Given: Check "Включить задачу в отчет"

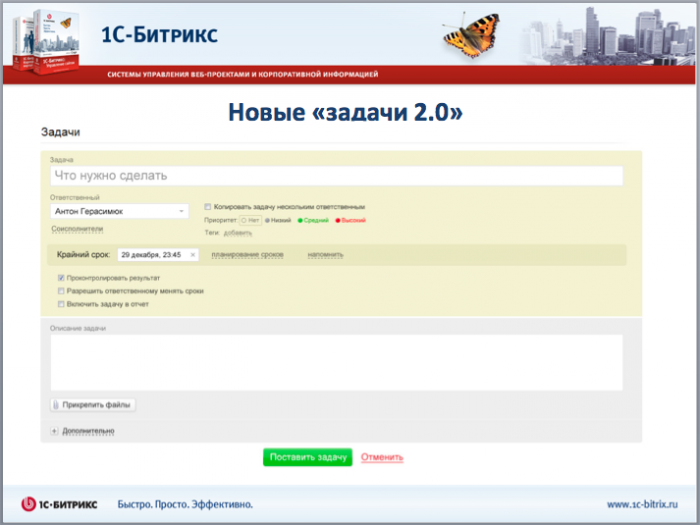Looking at the screenshot, I should (x=61, y=304).
